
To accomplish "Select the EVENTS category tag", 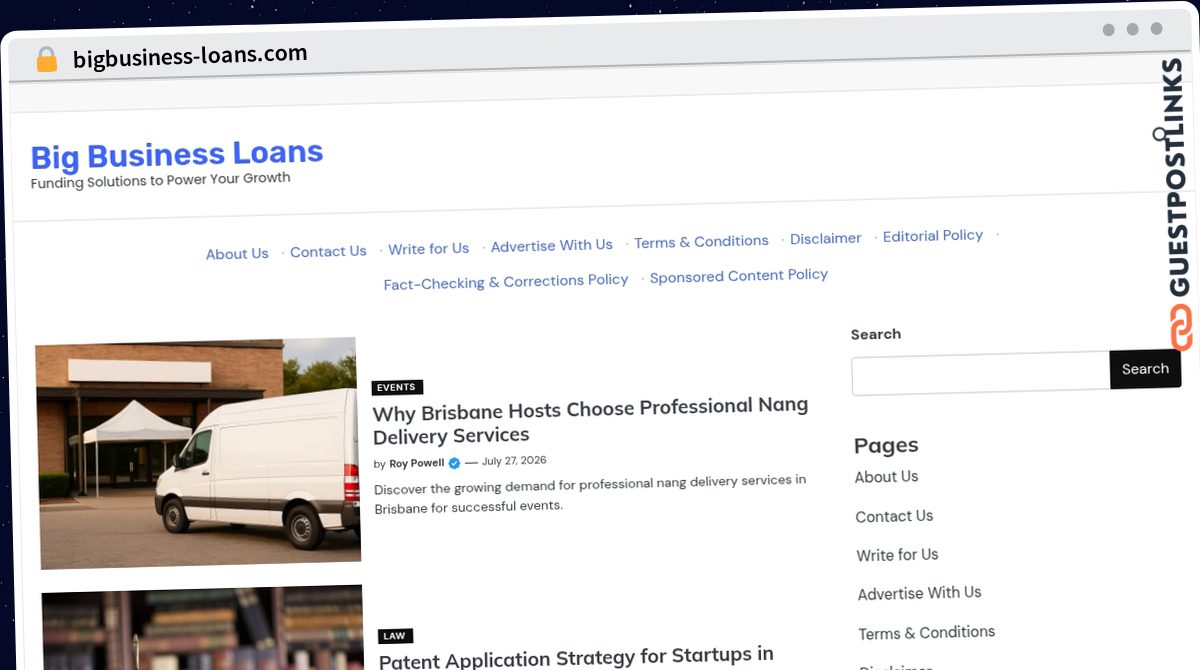I will [397, 387].
